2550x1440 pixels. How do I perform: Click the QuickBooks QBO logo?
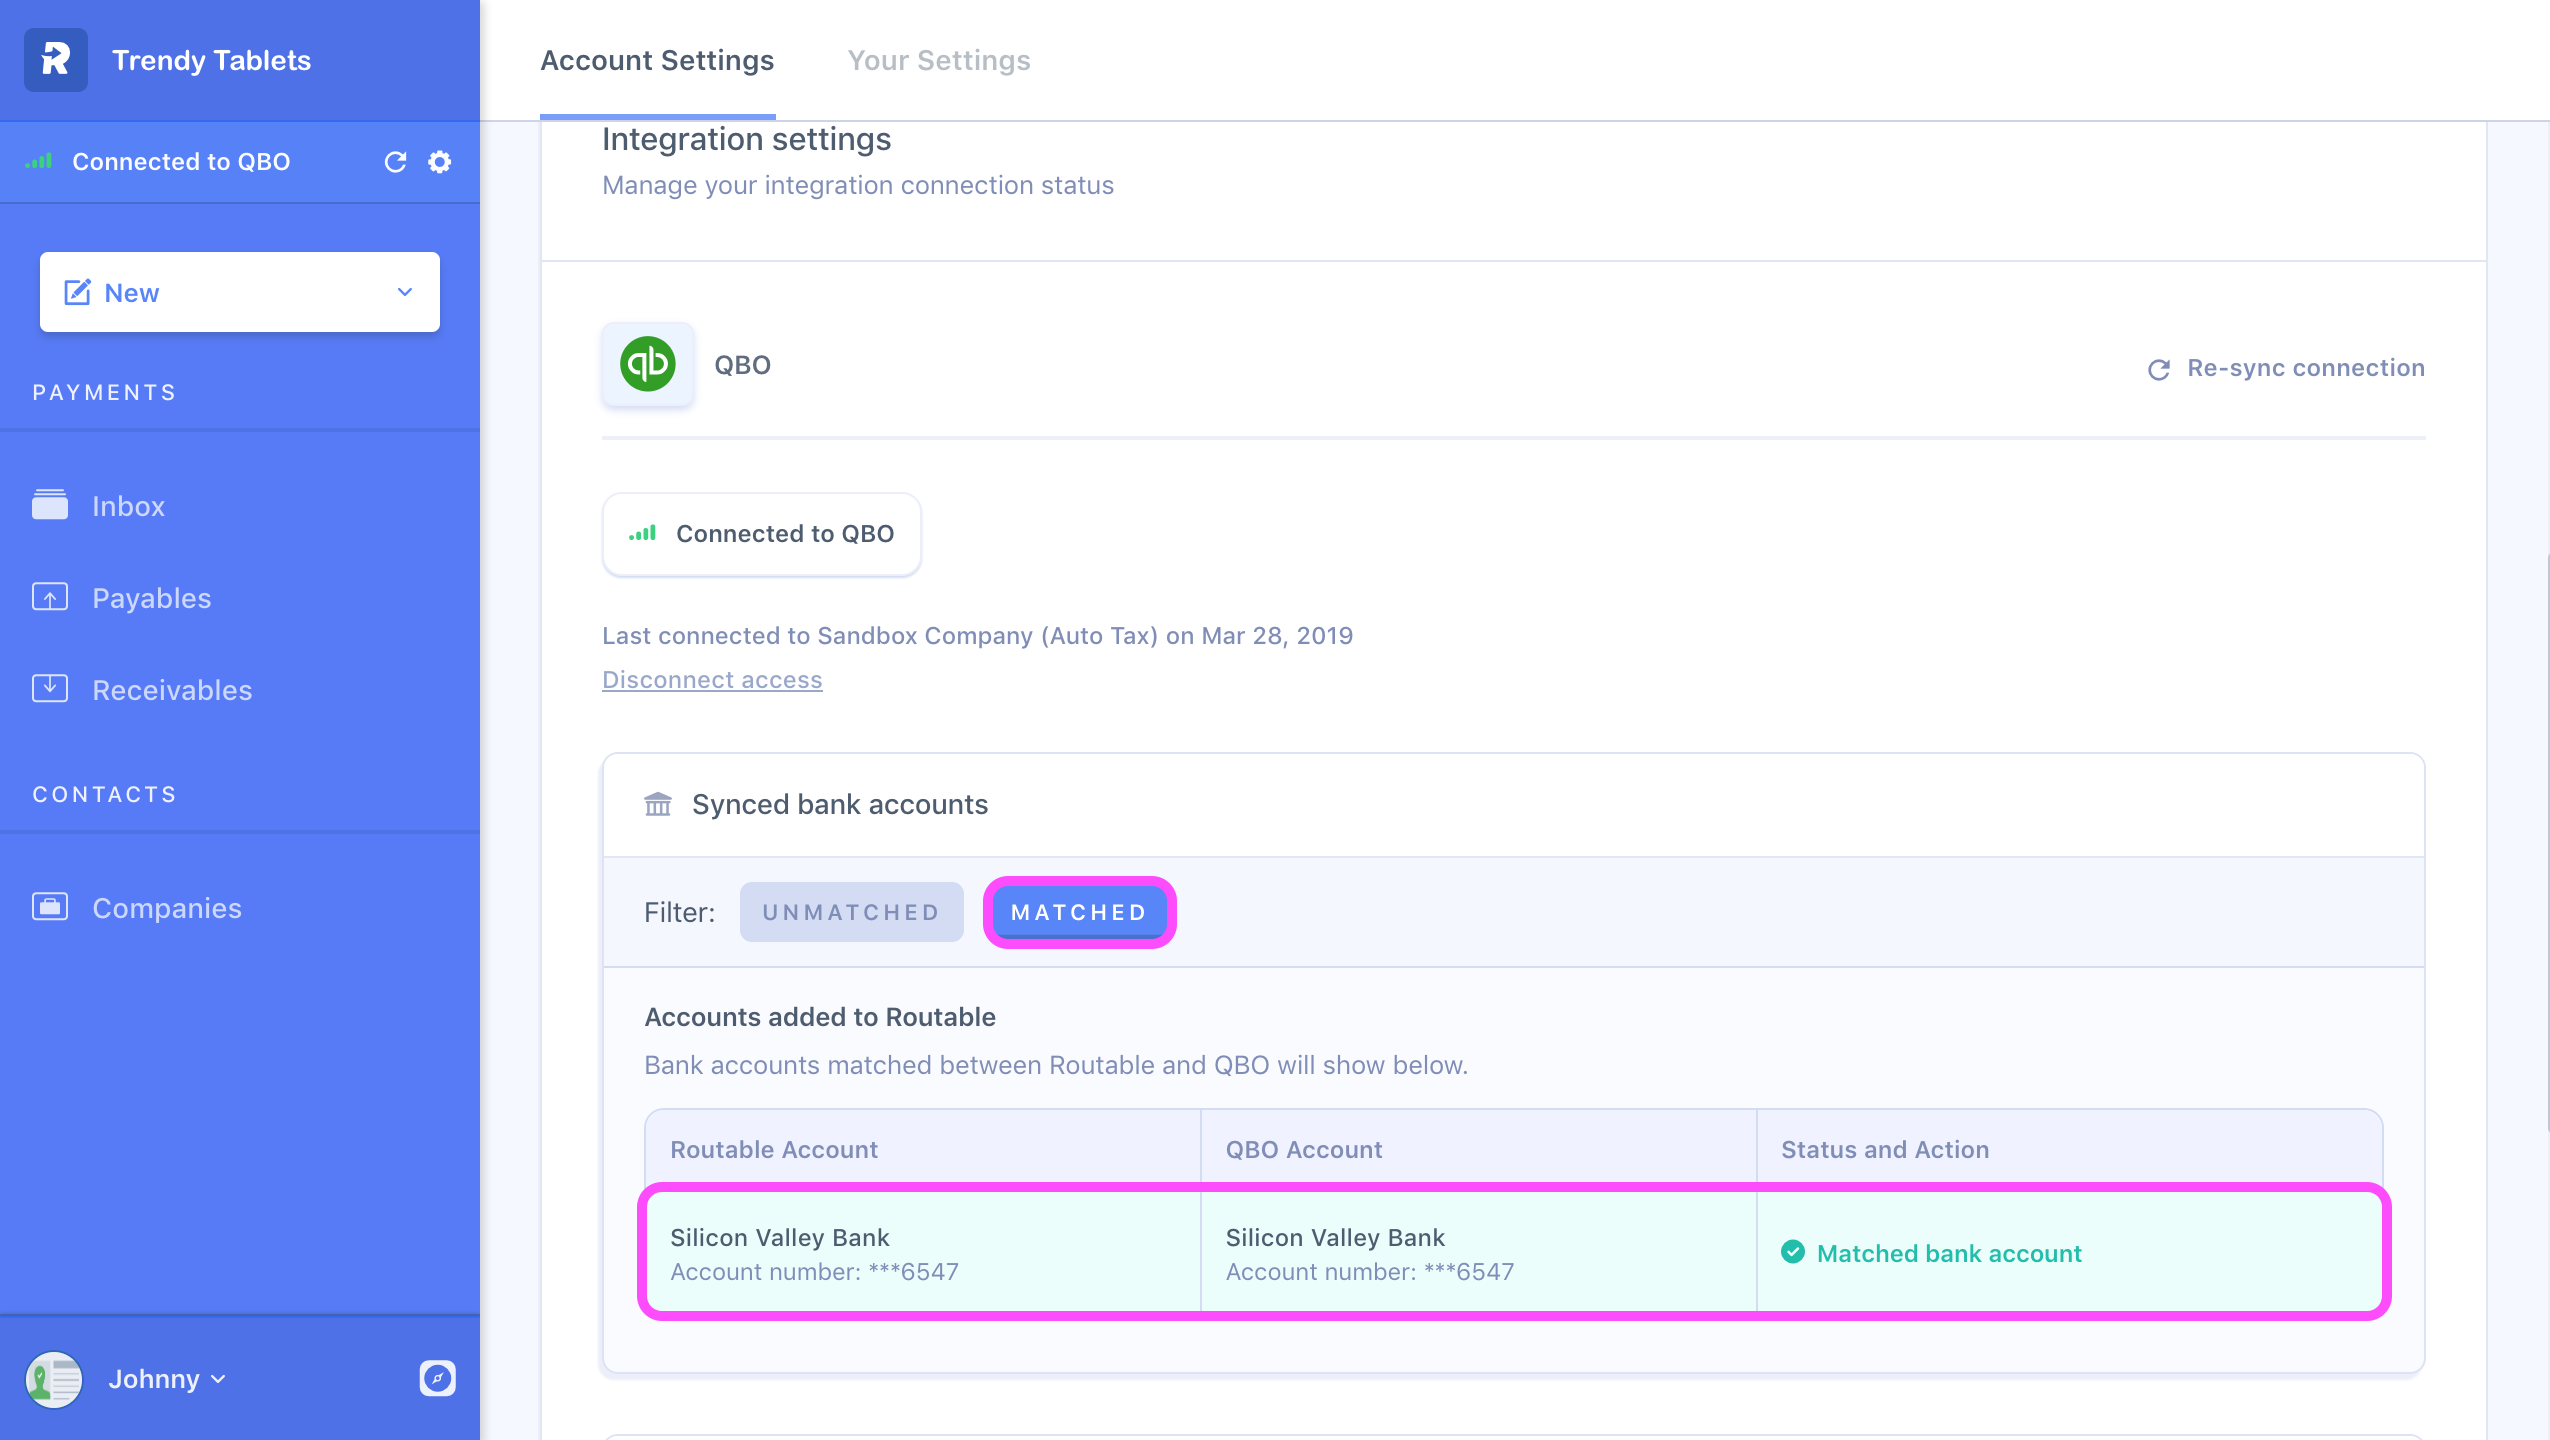click(648, 364)
